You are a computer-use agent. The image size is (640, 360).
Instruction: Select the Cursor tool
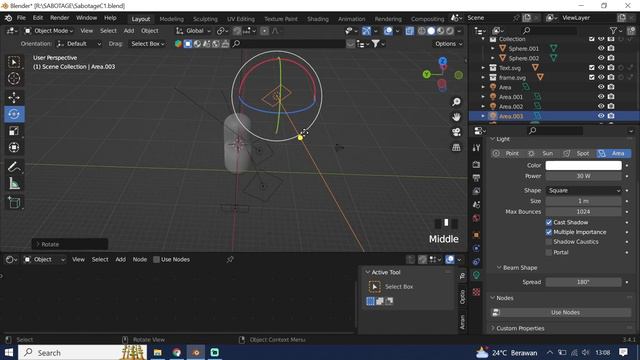coord(14,78)
